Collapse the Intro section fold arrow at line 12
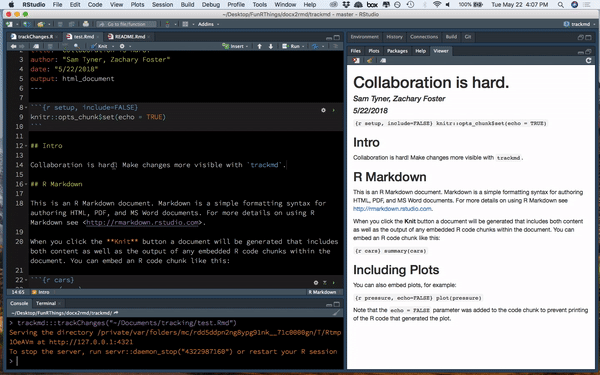This screenshot has width=600, height=375. [26, 146]
